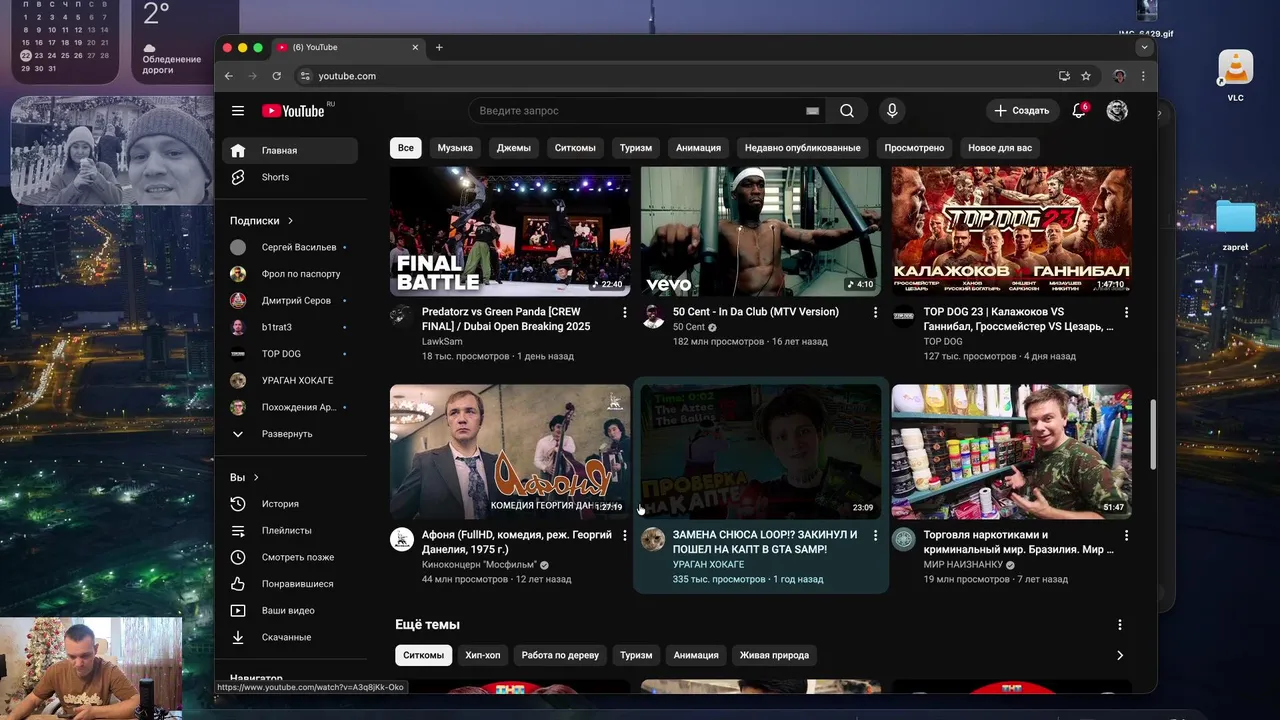Open Shorts in the sidebar
This screenshot has width=1280, height=720.
290,177
